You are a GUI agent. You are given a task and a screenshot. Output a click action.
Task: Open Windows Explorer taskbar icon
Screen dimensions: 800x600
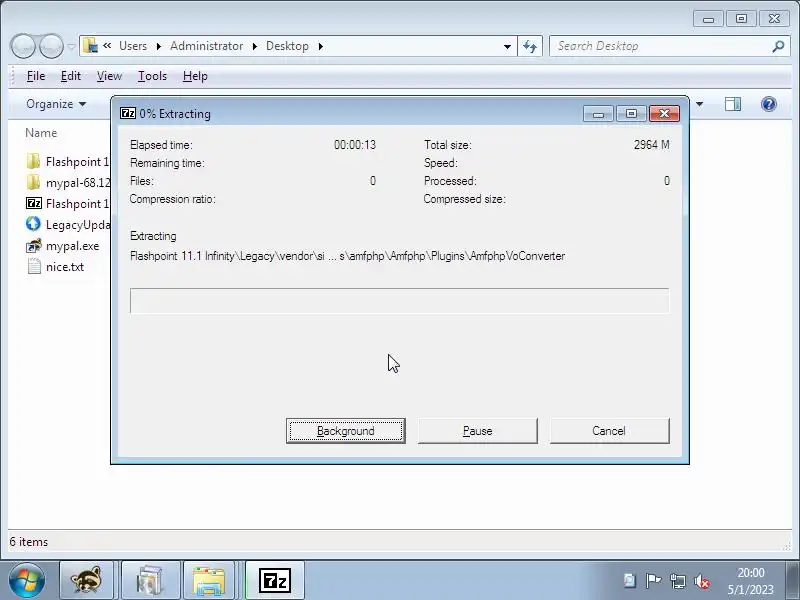point(209,581)
